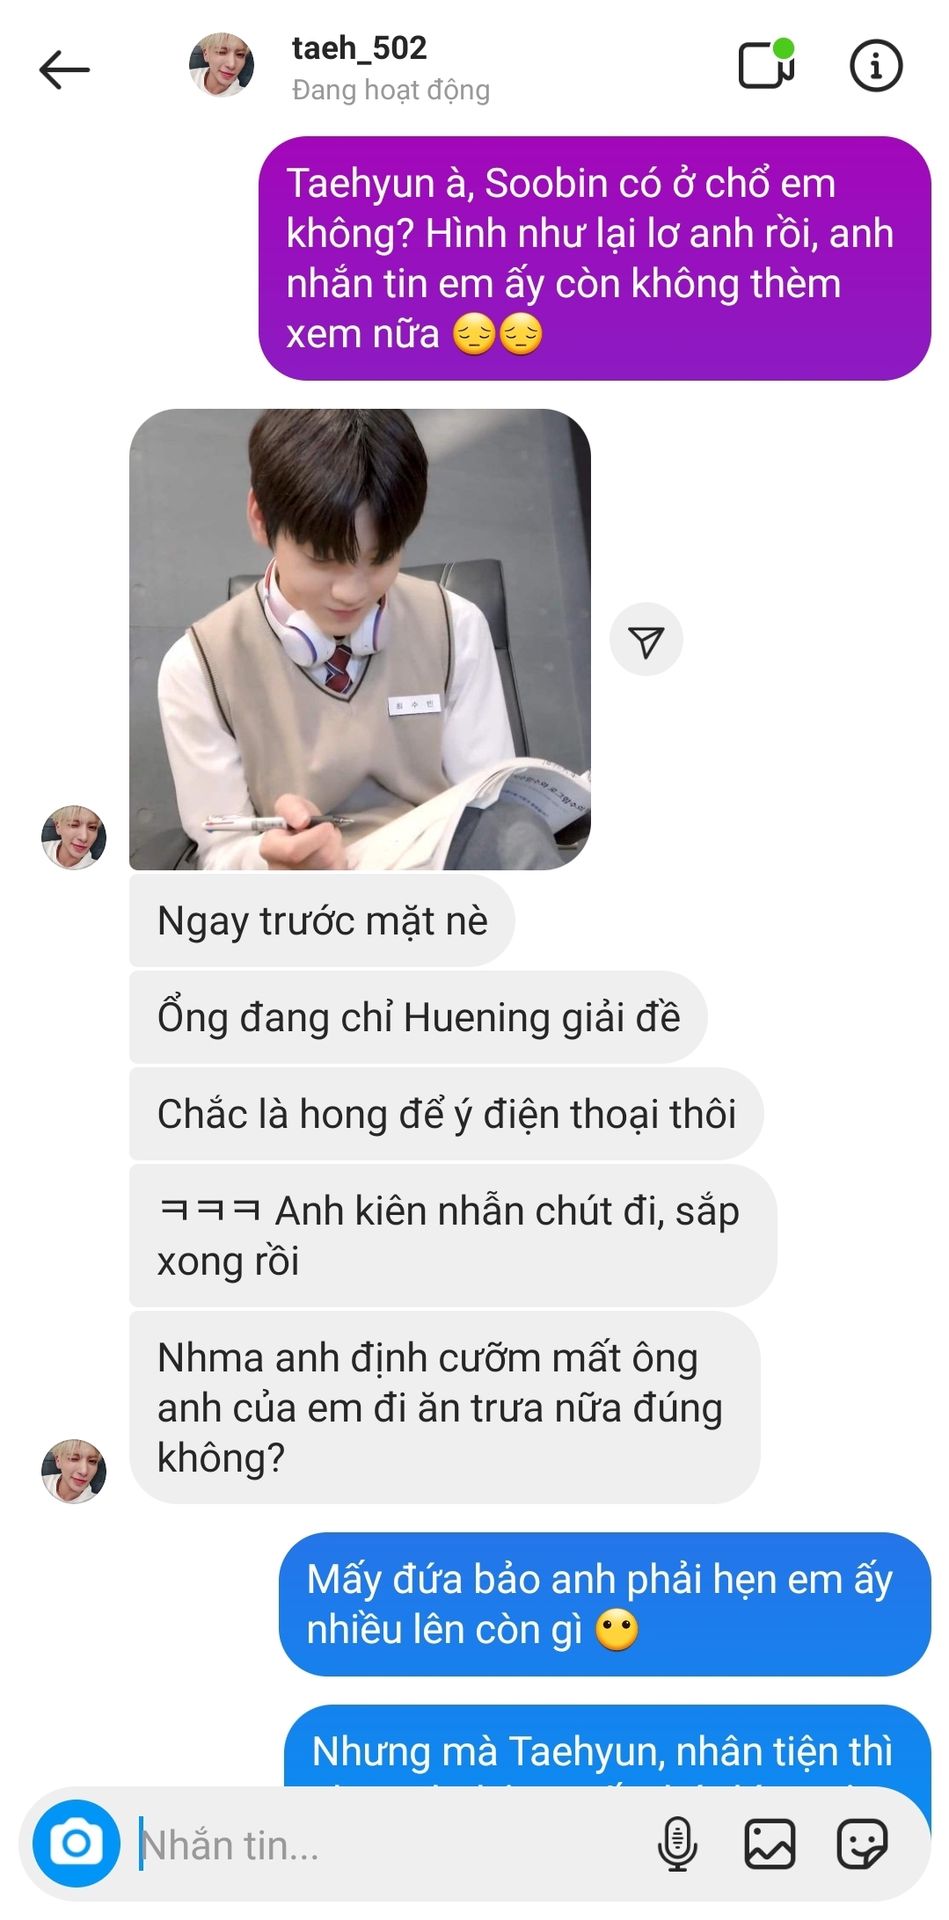The width and height of the screenshot is (949, 1920).
Task: Select the purple 'Taehyun à, Soobin' message bubble
Action: click(594, 258)
